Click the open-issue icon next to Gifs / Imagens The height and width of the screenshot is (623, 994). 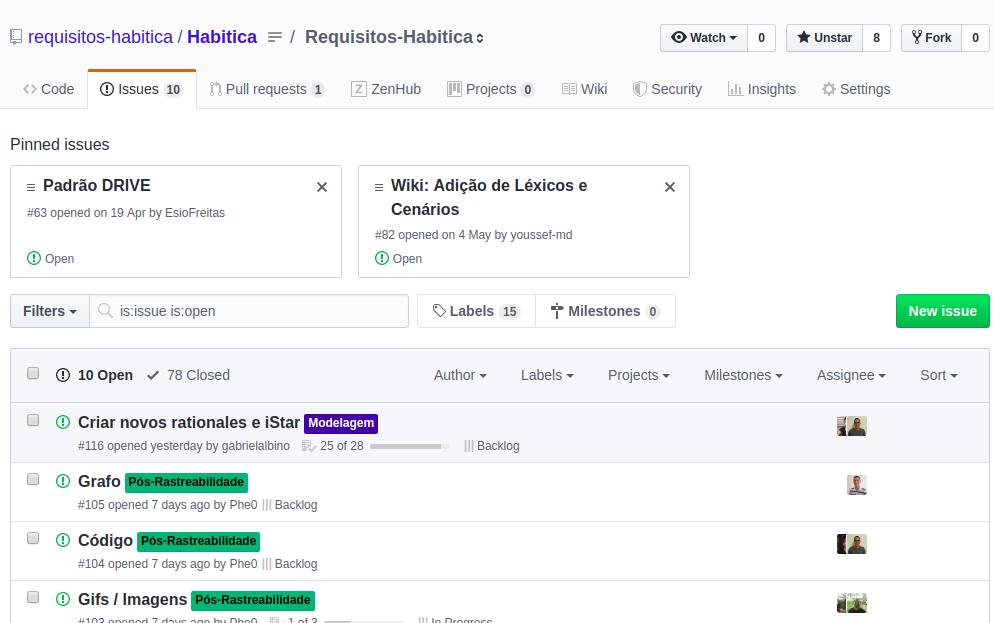pyautogui.click(x=63, y=599)
